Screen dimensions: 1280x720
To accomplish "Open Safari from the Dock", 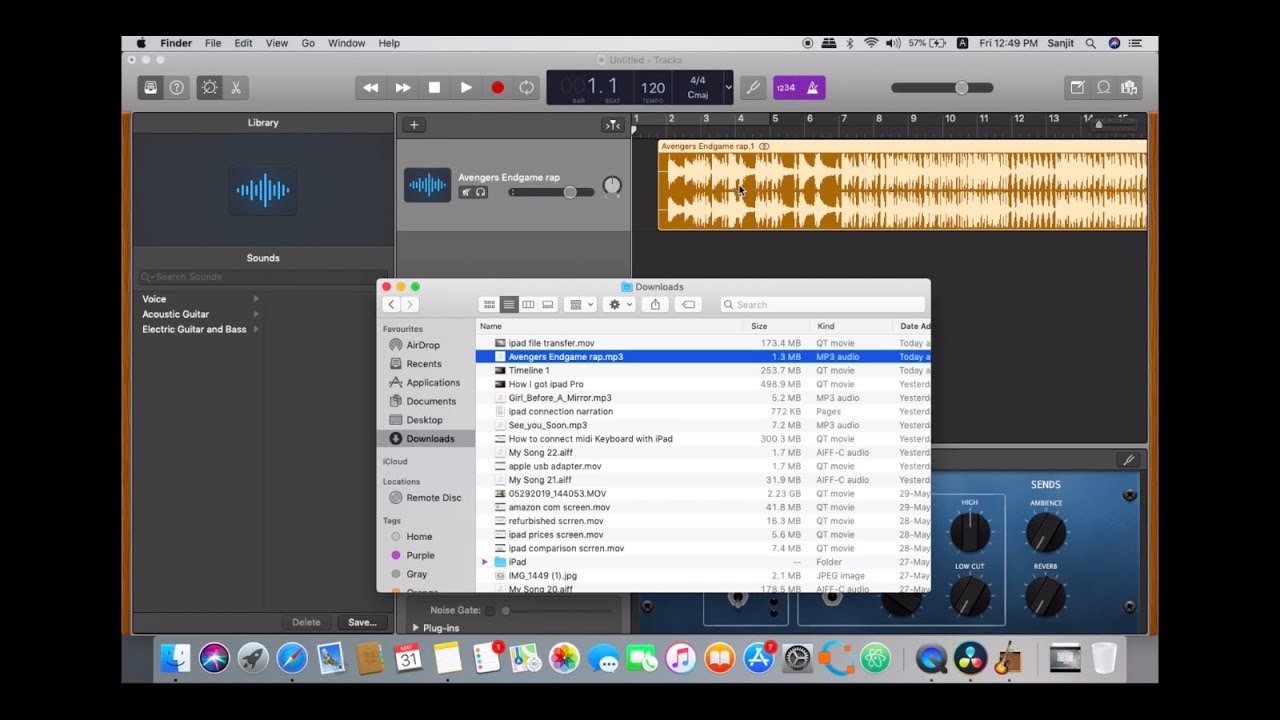I will click(x=292, y=658).
